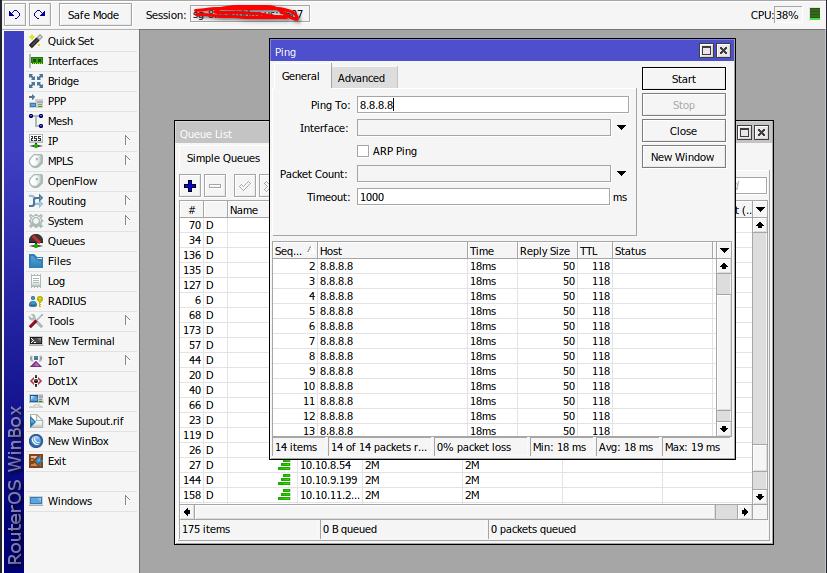827x573 pixels.
Task: Click the Tools icon
Action: pyautogui.click(x=36, y=321)
